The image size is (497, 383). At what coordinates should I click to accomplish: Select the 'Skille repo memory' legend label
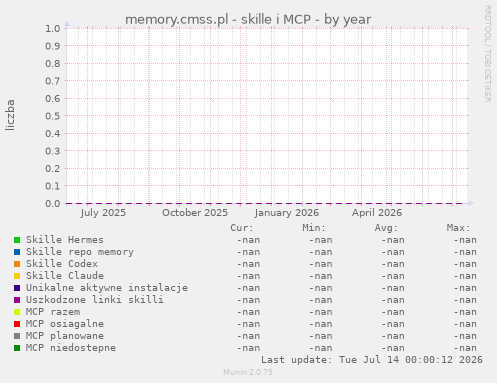[80, 252]
